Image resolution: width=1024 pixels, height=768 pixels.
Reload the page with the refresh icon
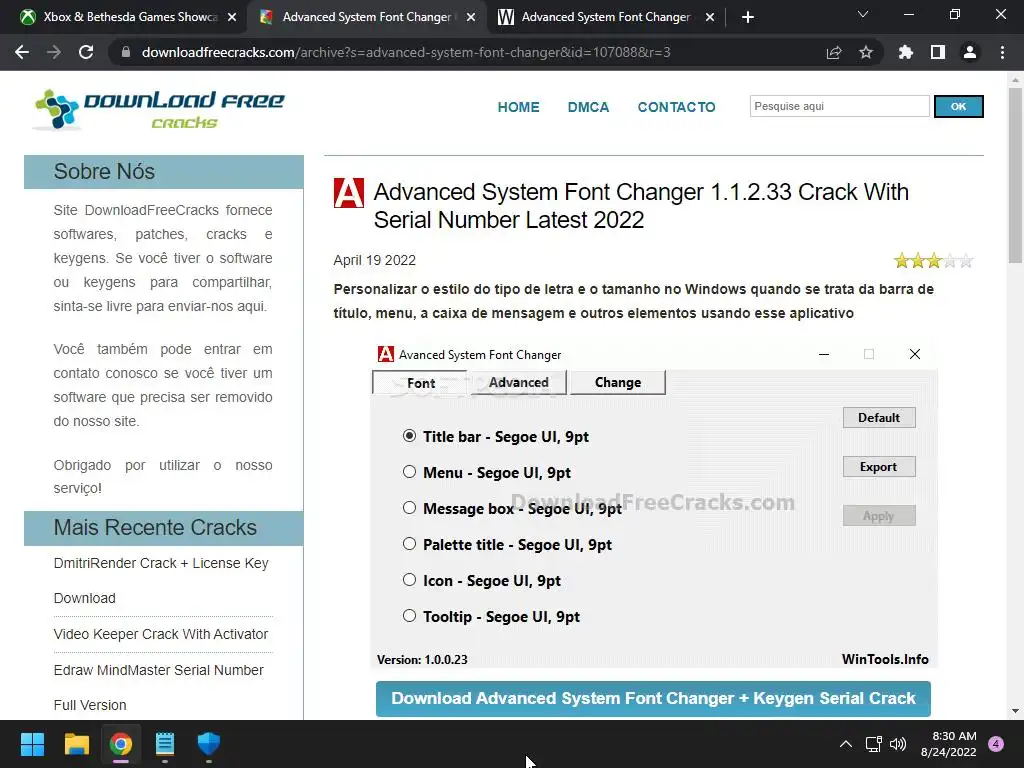86,52
